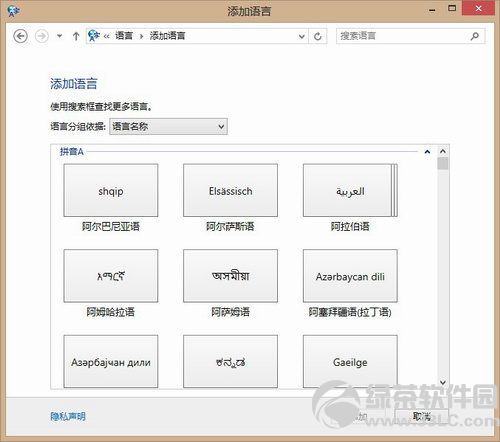
Task: Open the 隐私声明 privacy link
Action: 68,416
